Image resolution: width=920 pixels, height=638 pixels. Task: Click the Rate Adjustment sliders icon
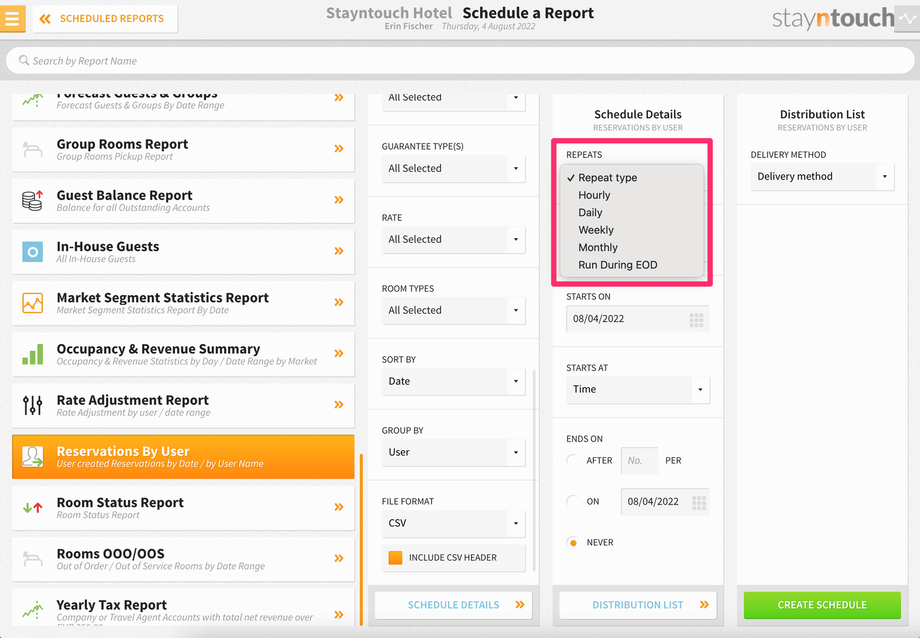coord(32,405)
